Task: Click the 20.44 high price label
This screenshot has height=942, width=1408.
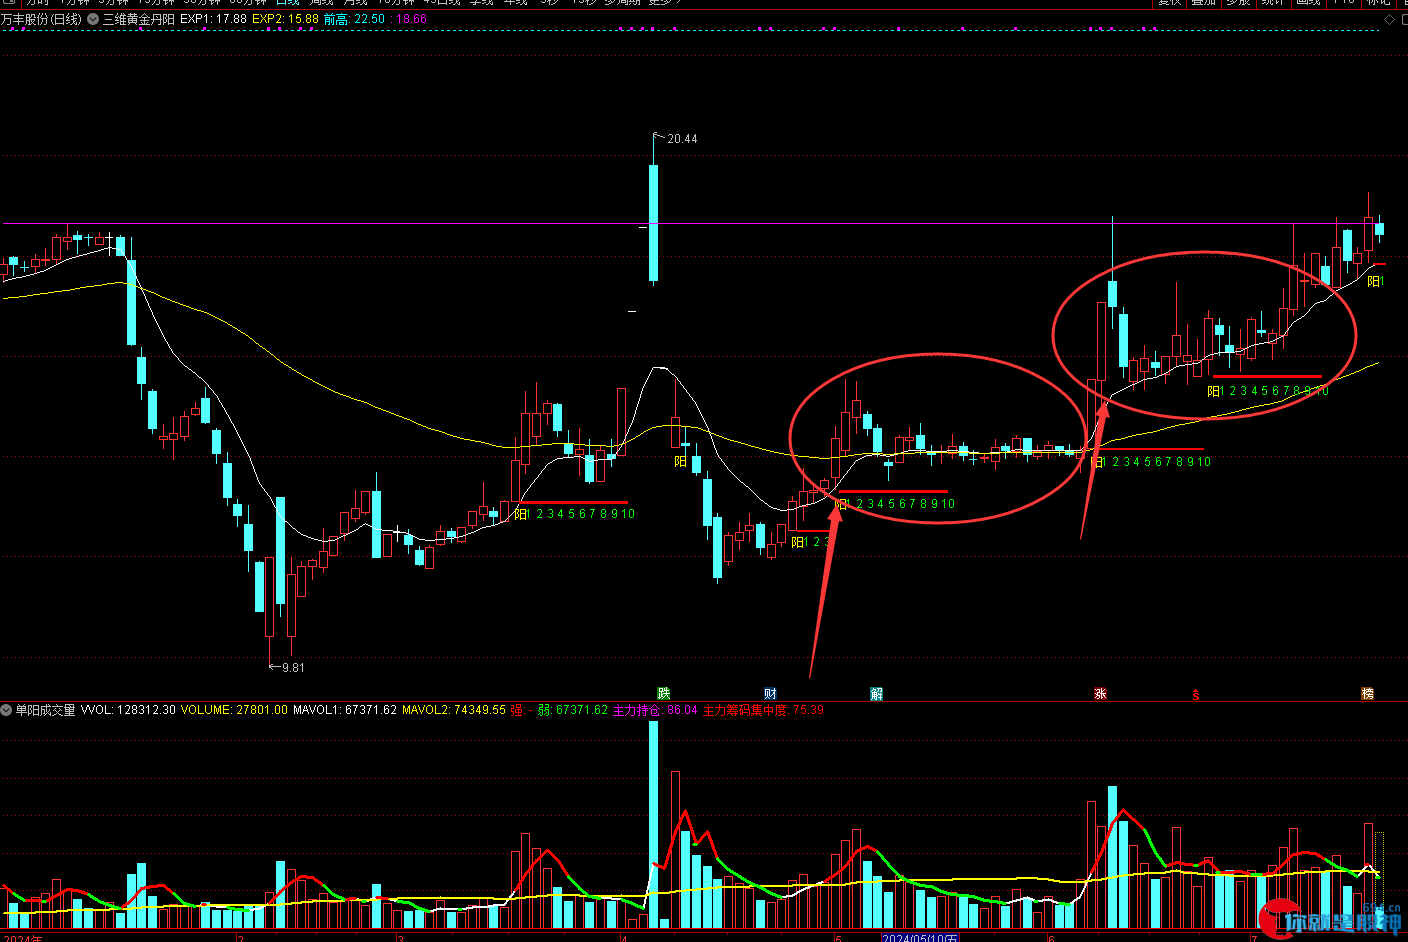Action: tap(682, 139)
